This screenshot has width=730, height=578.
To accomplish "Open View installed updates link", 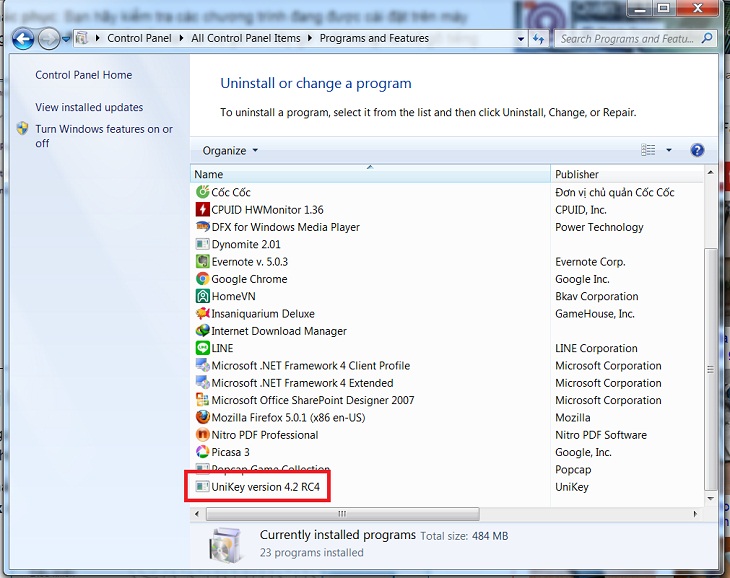I will tap(89, 107).
